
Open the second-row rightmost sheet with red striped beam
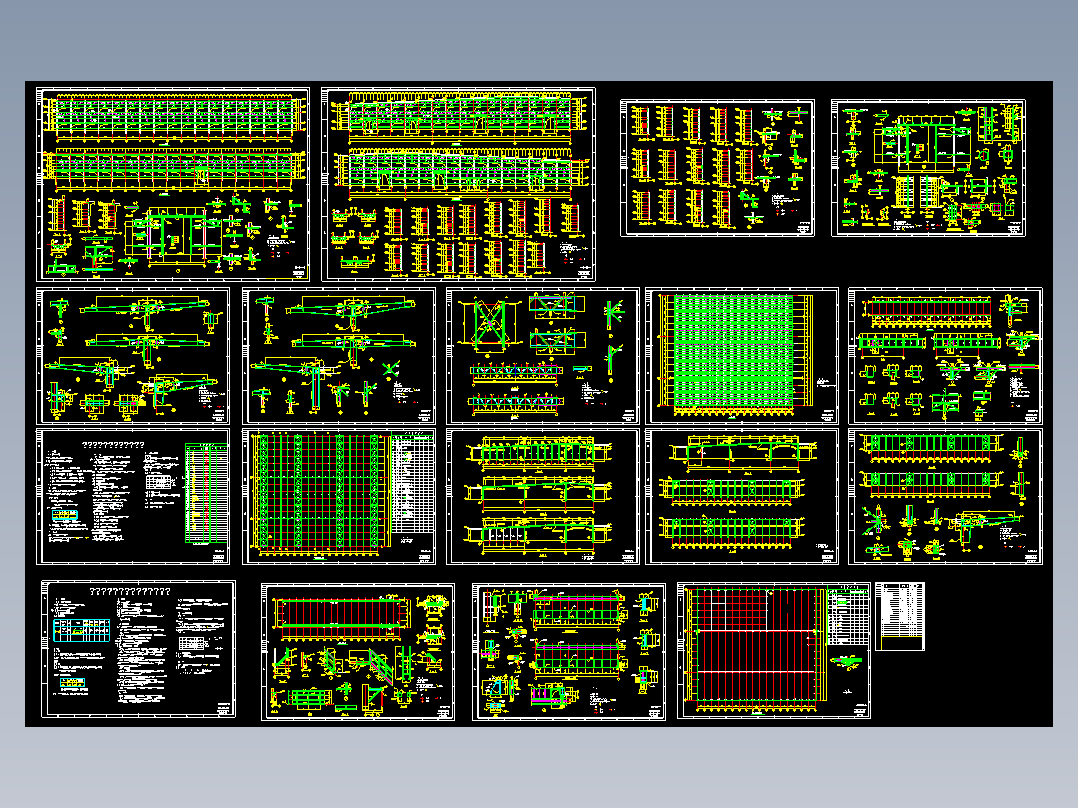point(945,356)
